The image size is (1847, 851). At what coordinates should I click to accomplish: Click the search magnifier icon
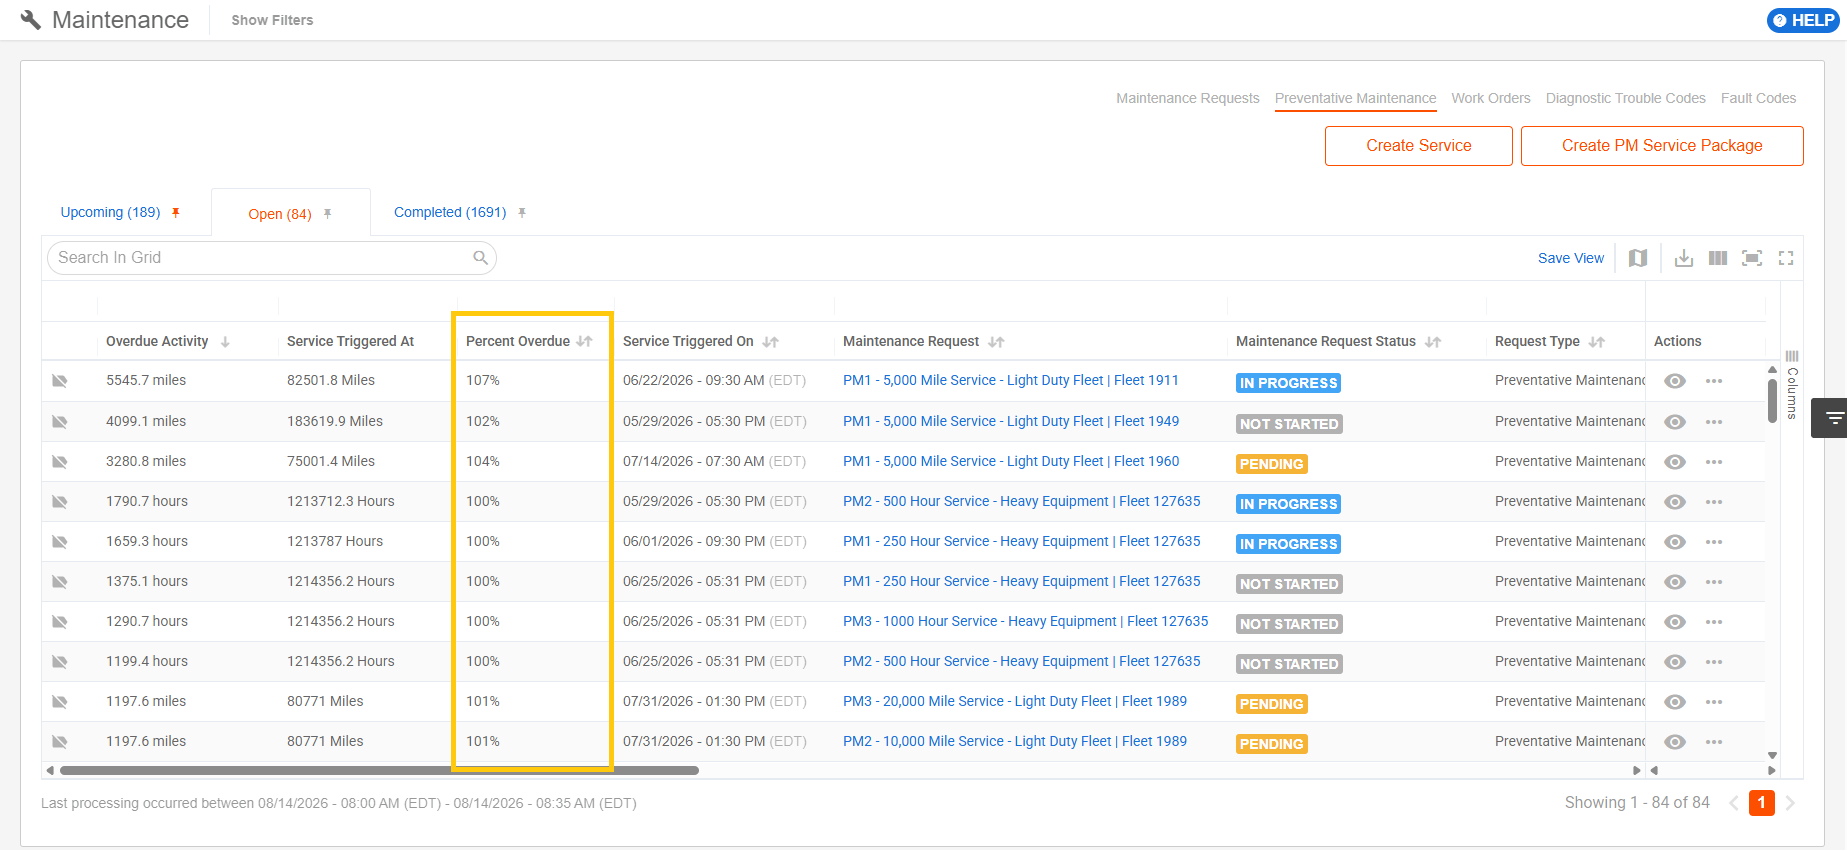tap(481, 258)
